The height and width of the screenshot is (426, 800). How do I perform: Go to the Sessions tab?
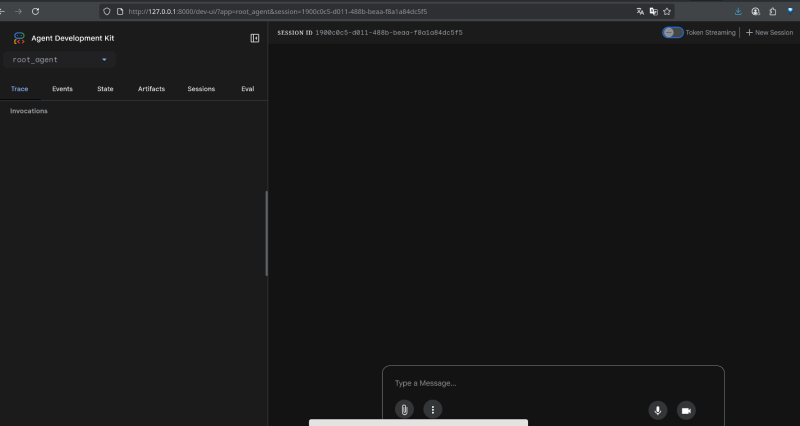(x=201, y=89)
